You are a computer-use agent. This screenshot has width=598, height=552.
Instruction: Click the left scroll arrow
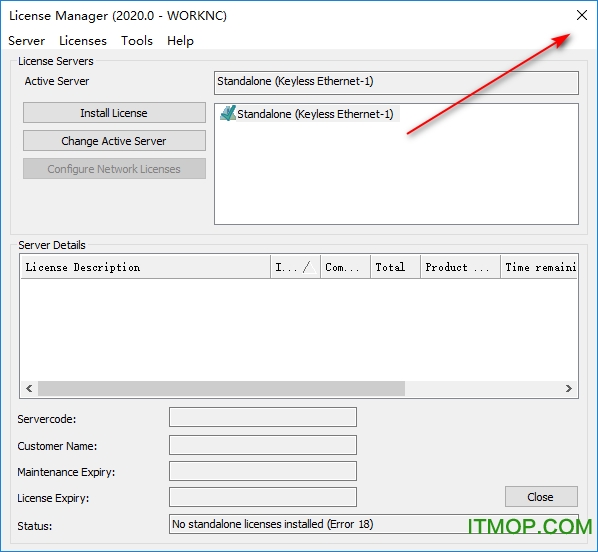pyautogui.click(x=29, y=388)
